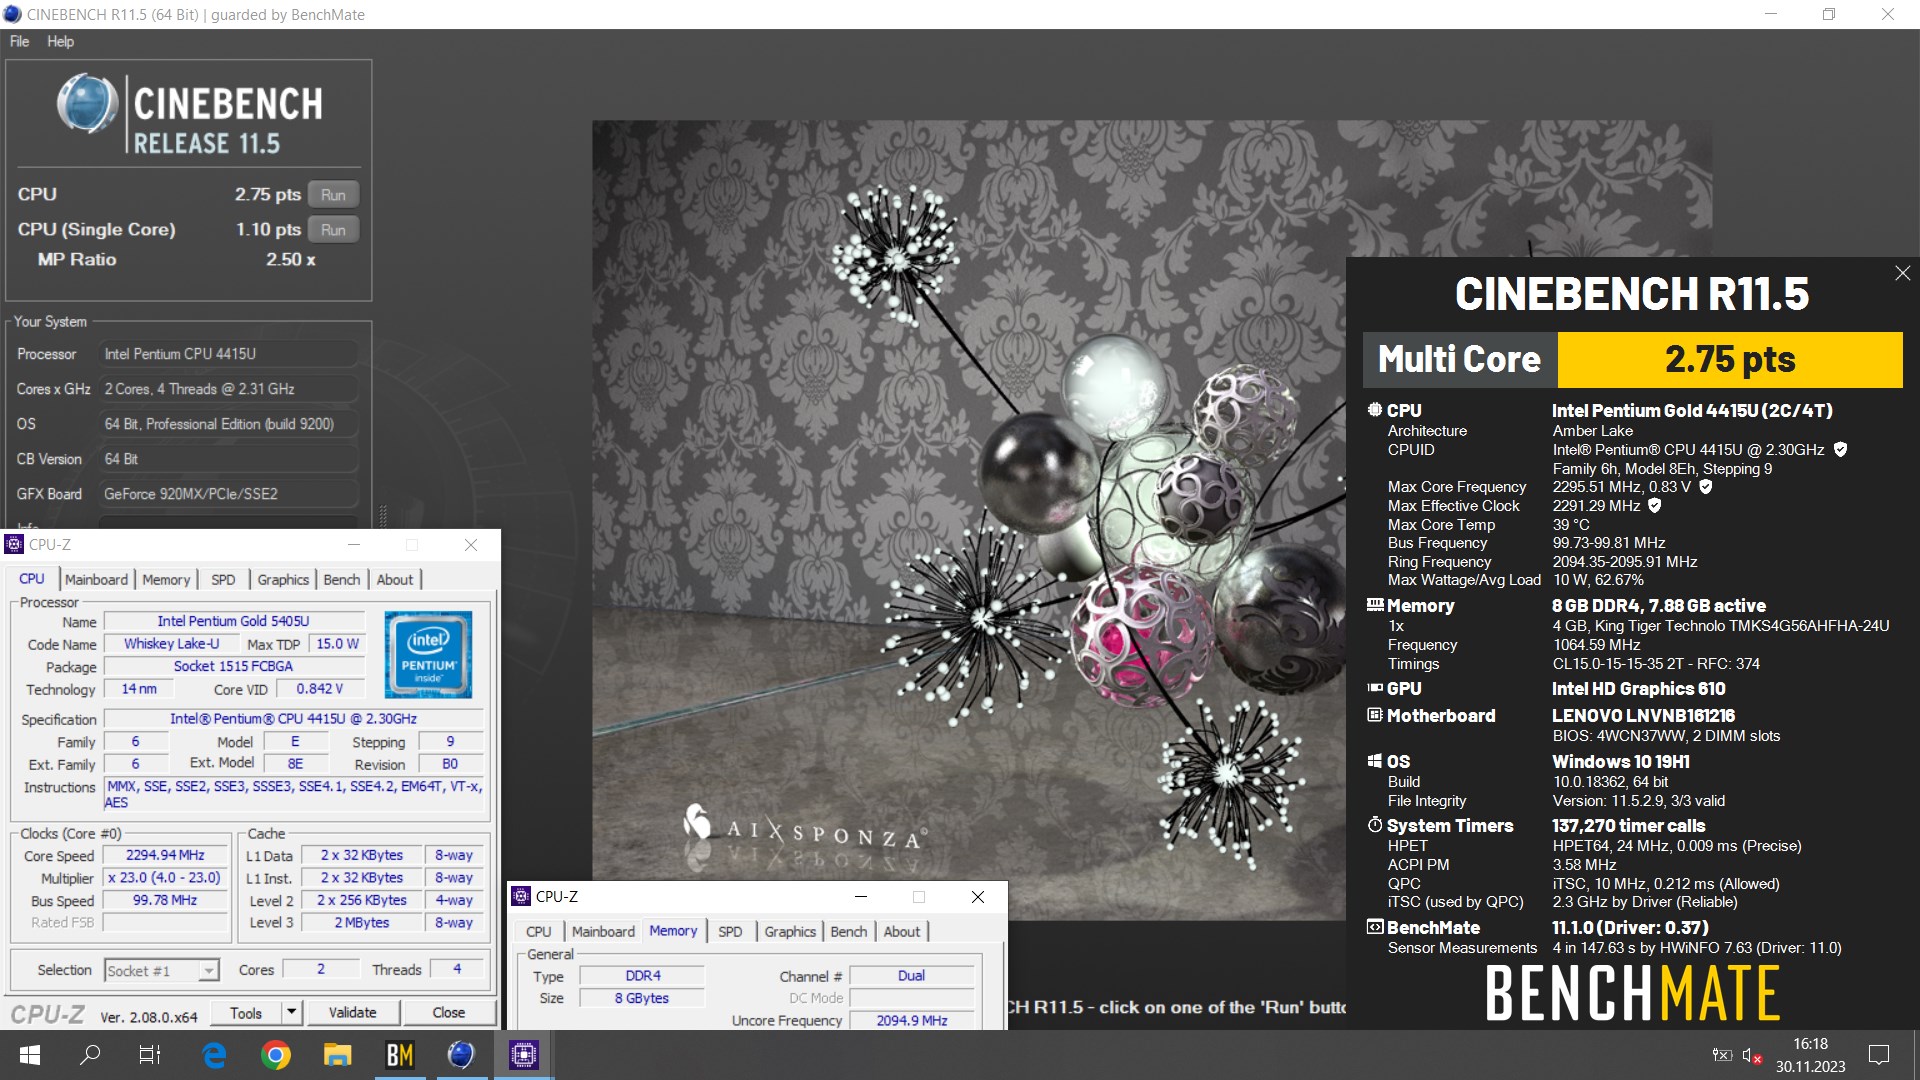
Task: Open taskbar search magnifier
Action: (90, 1055)
